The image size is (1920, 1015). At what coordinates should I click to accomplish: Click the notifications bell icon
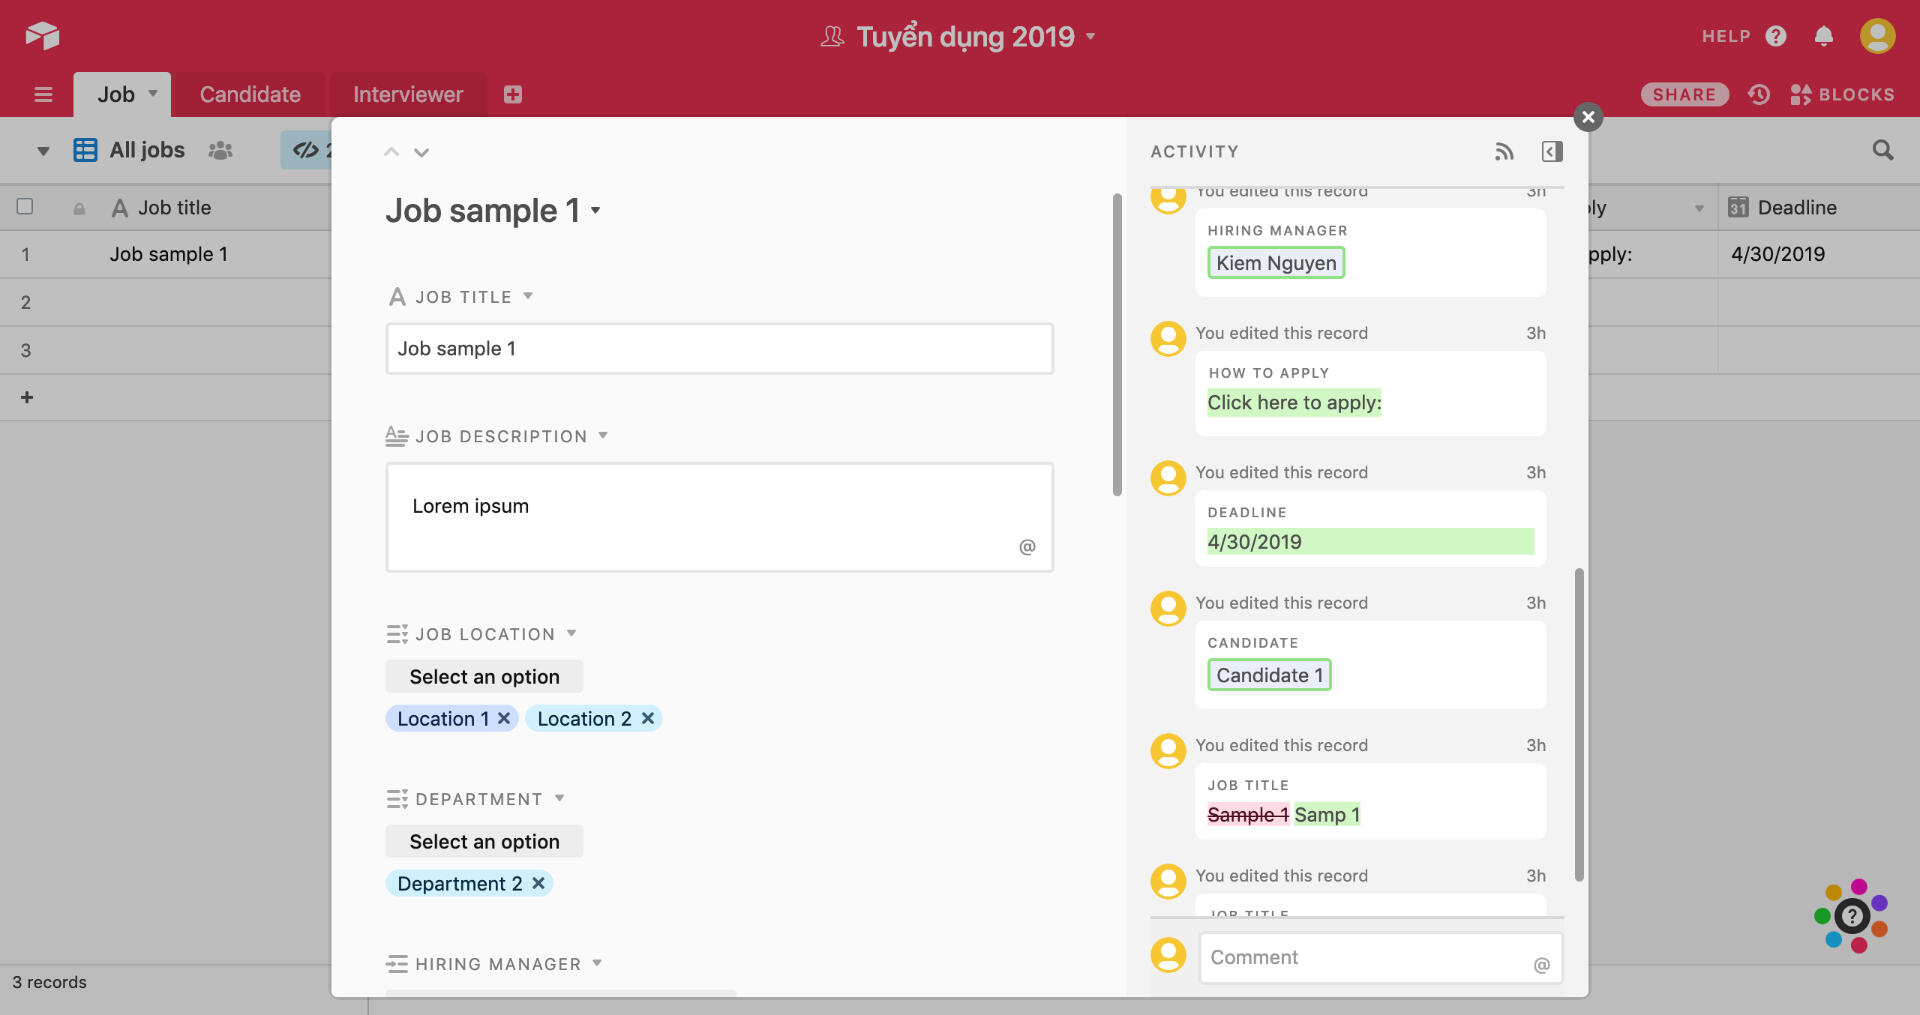tap(1823, 37)
